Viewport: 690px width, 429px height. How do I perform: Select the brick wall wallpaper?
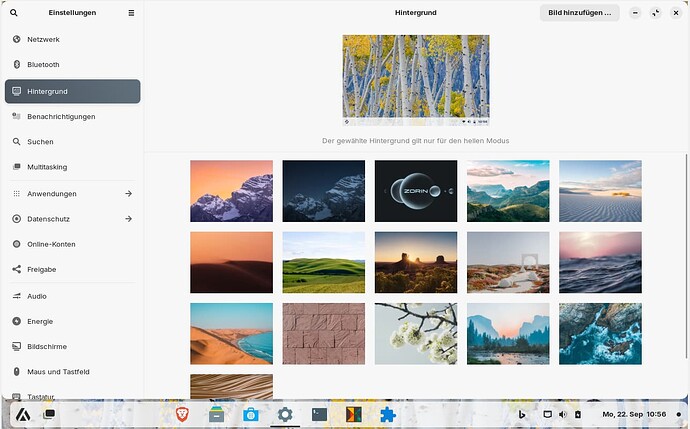[323, 334]
